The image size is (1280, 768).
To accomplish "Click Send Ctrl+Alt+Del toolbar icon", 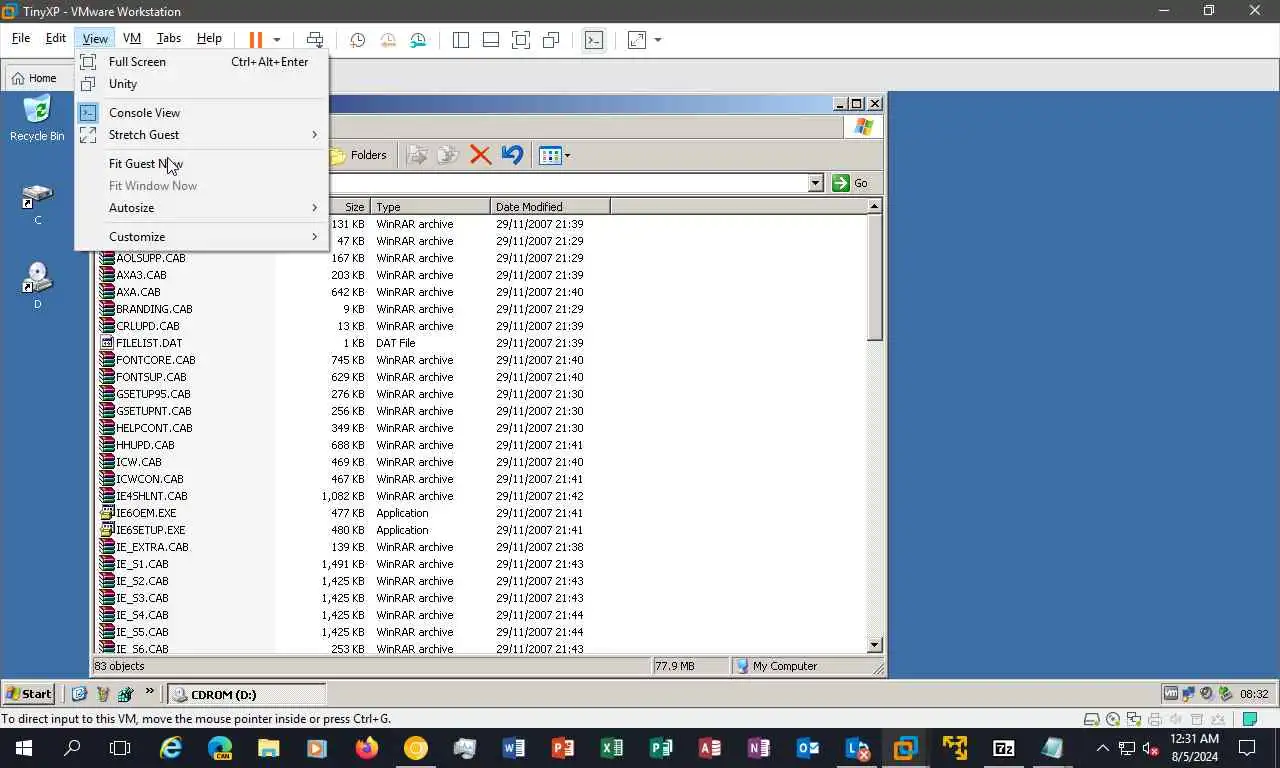I will pyautogui.click(x=315, y=40).
